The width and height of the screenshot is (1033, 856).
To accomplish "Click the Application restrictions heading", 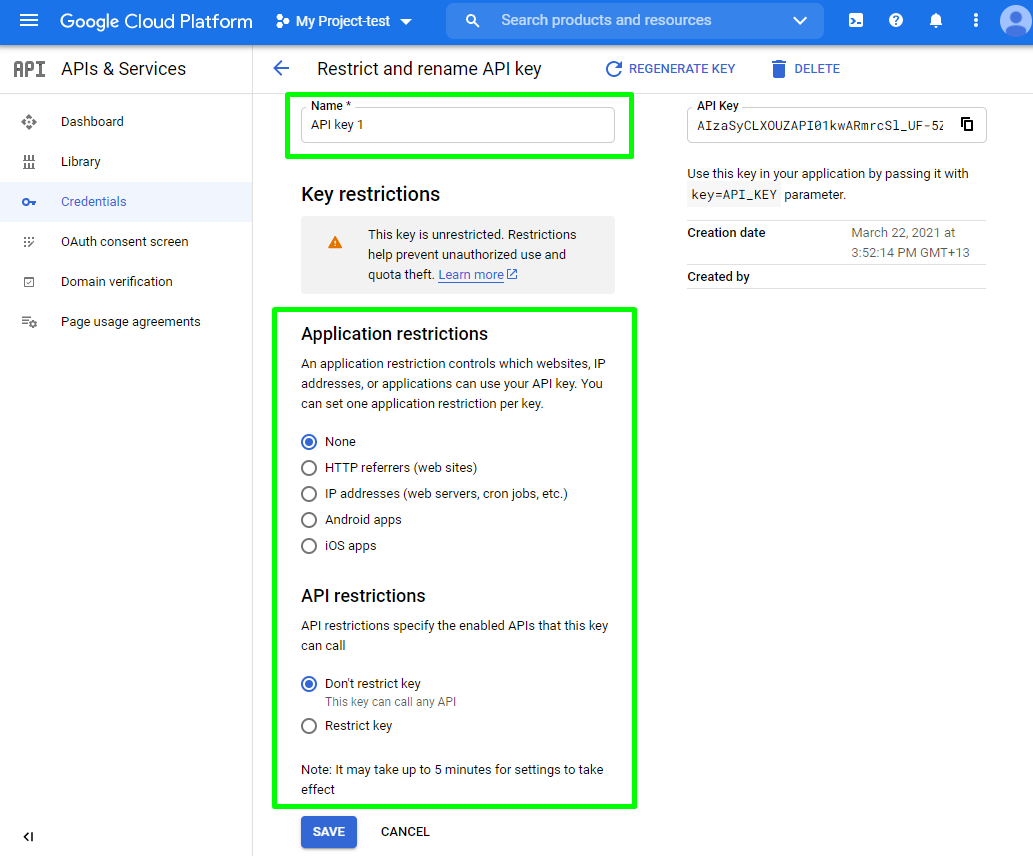I will [394, 333].
